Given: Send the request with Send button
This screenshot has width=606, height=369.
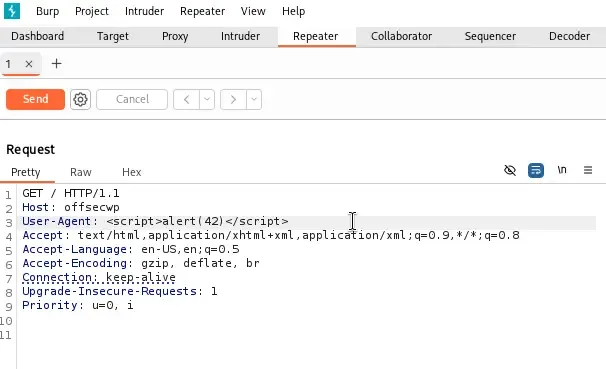Looking at the screenshot, I should coord(35,99).
